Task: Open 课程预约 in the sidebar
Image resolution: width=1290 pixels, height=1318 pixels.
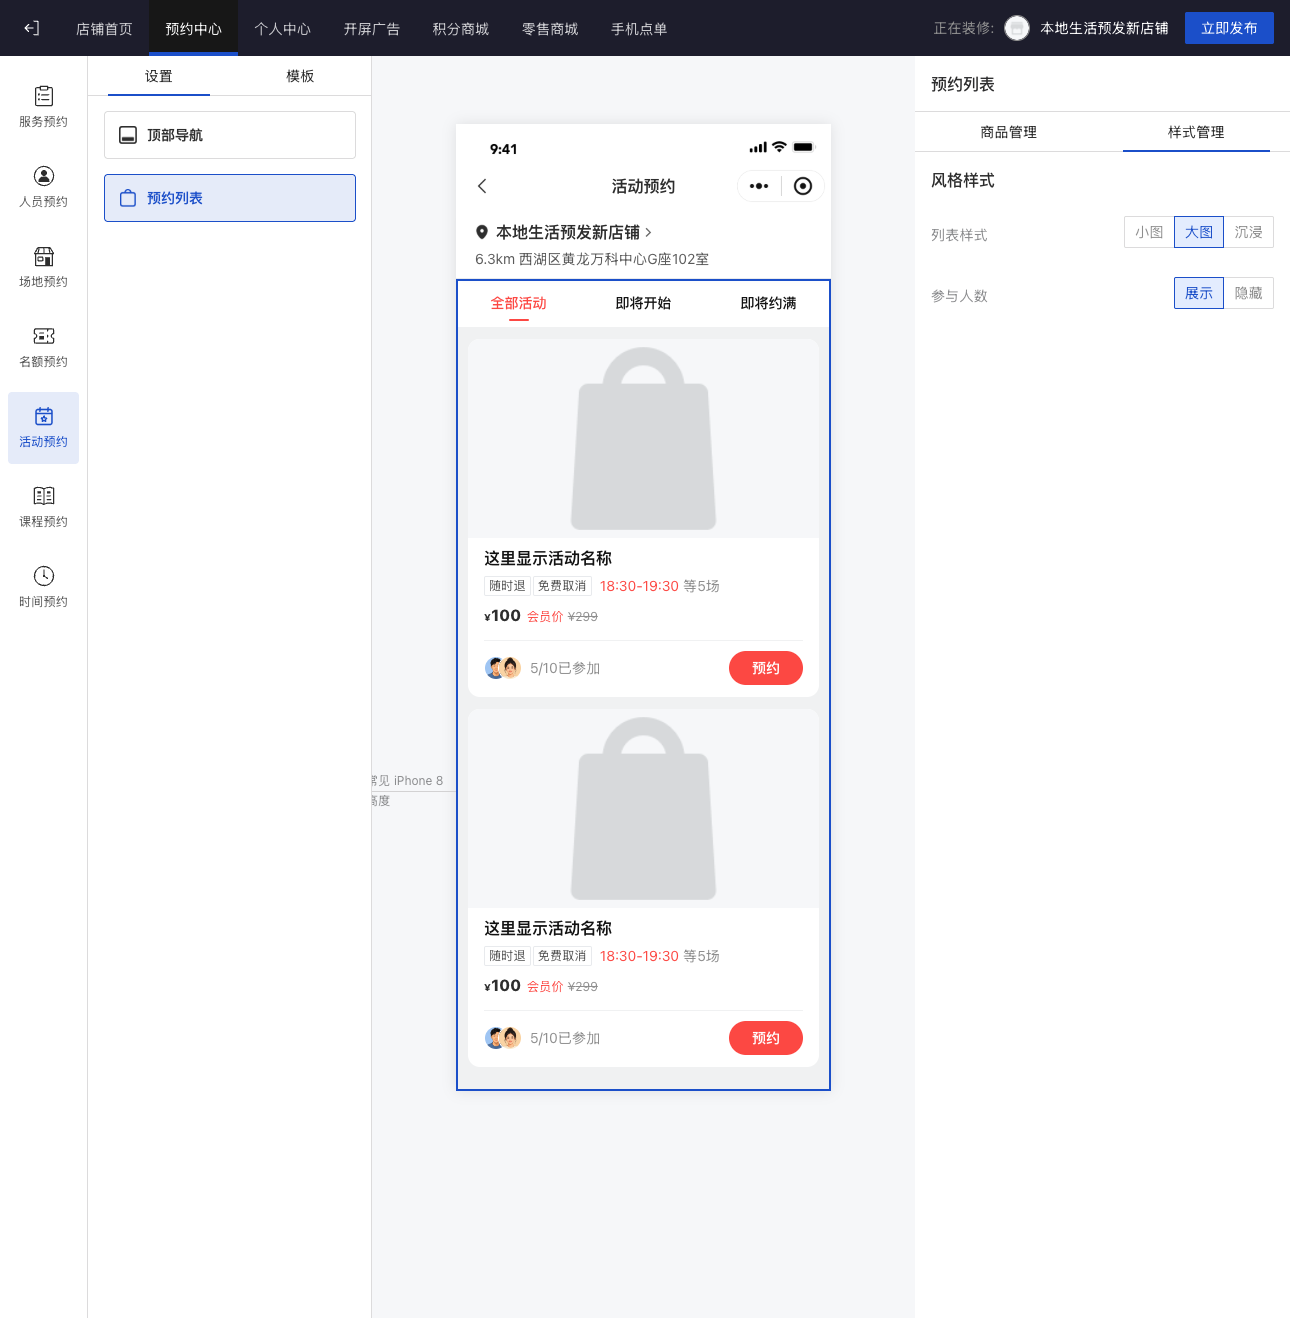Action: click(x=43, y=507)
